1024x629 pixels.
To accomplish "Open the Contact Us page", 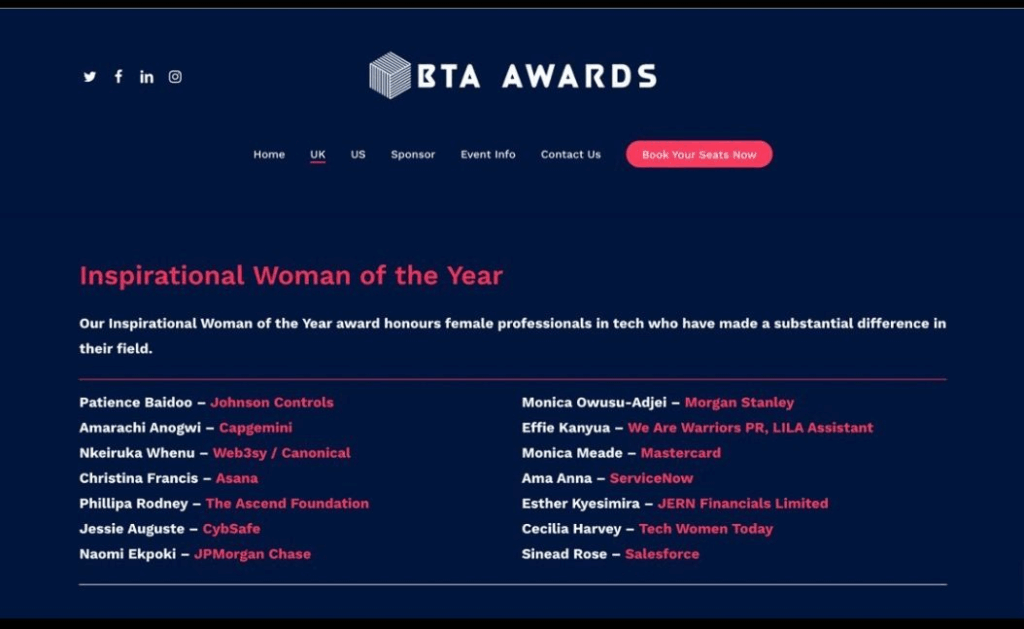I will 571,154.
